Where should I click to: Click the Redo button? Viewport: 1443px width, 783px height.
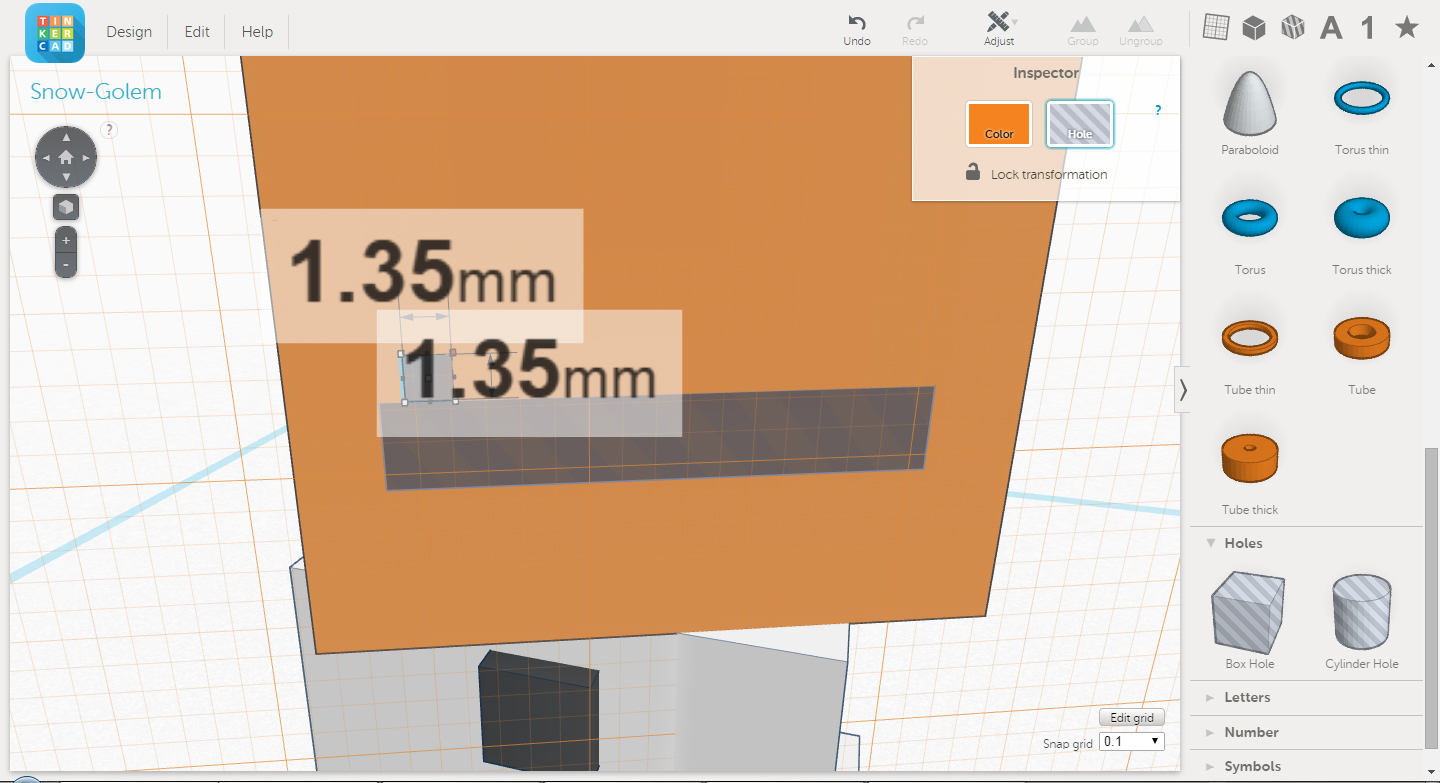(x=915, y=29)
